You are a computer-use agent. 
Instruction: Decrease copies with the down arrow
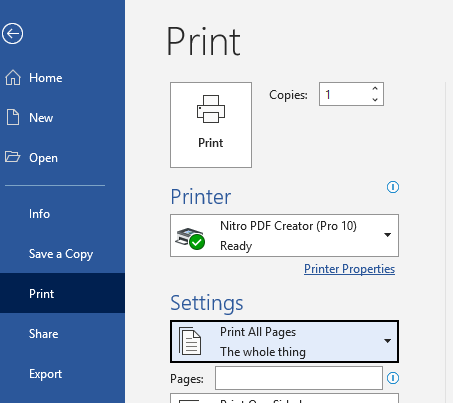click(375, 100)
